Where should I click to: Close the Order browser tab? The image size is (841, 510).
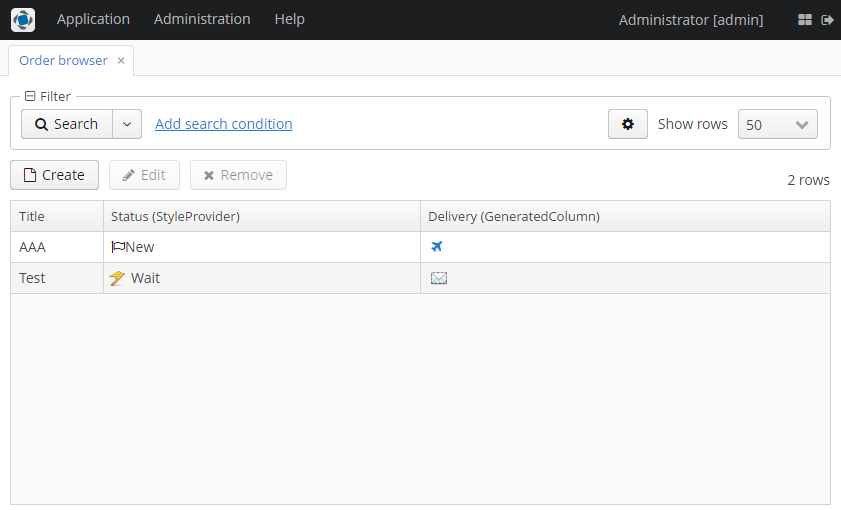(121, 60)
